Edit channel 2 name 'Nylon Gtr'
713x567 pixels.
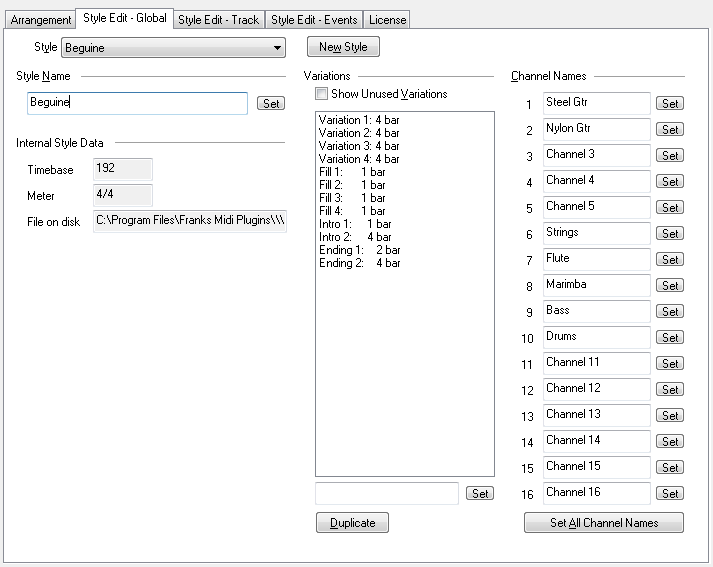coord(597,129)
